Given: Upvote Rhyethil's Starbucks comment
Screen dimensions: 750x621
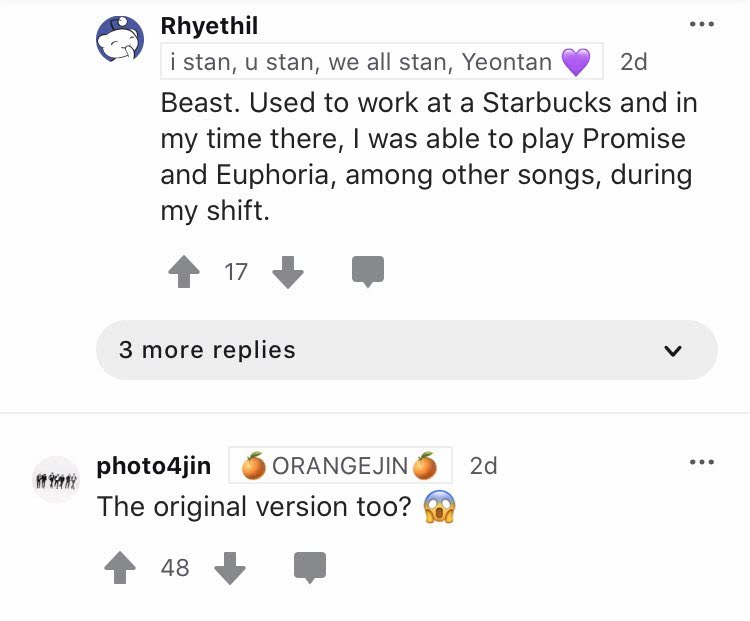Looking at the screenshot, I should [182, 272].
